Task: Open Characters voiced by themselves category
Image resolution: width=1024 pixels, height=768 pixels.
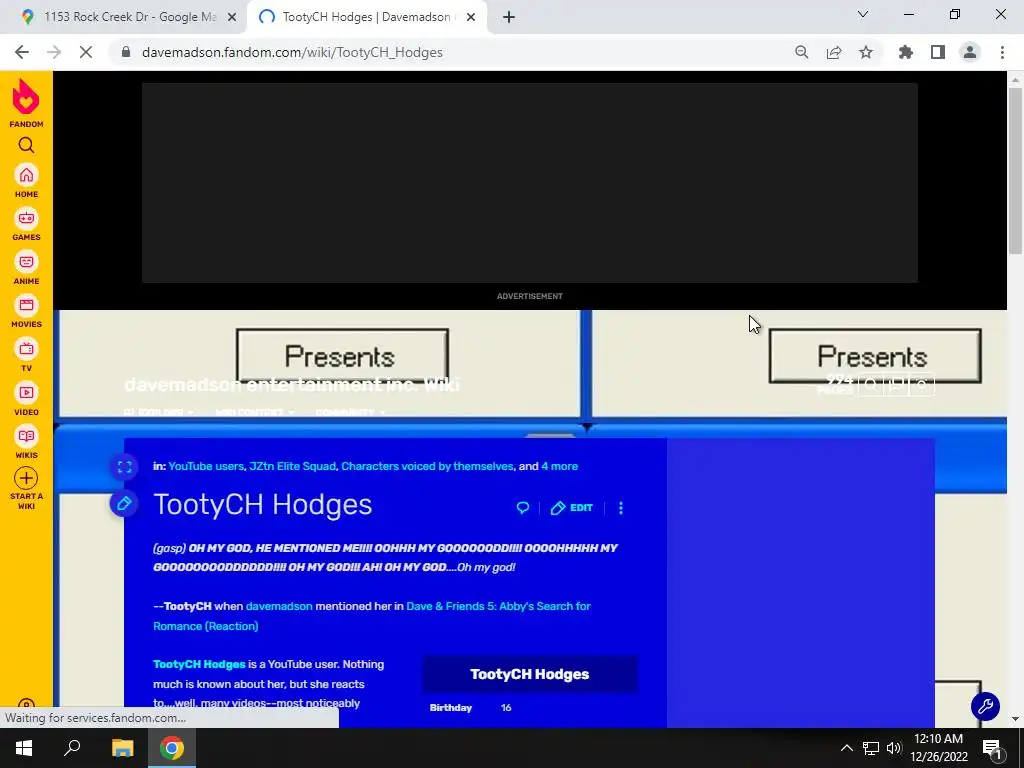Action: point(427,466)
